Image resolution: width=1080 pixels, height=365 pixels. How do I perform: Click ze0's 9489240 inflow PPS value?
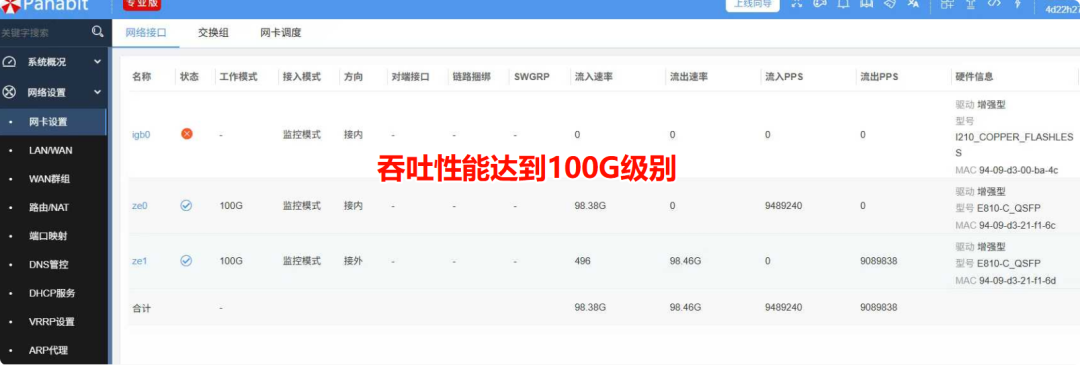click(x=783, y=206)
